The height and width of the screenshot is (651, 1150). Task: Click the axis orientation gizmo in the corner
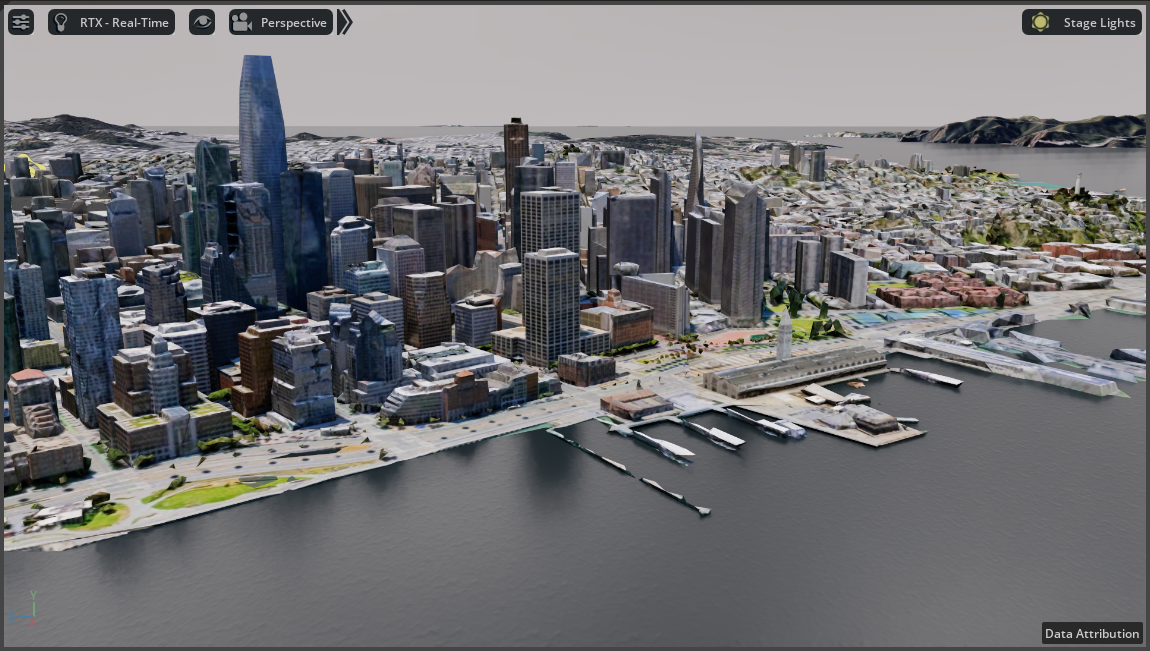click(x=31, y=608)
